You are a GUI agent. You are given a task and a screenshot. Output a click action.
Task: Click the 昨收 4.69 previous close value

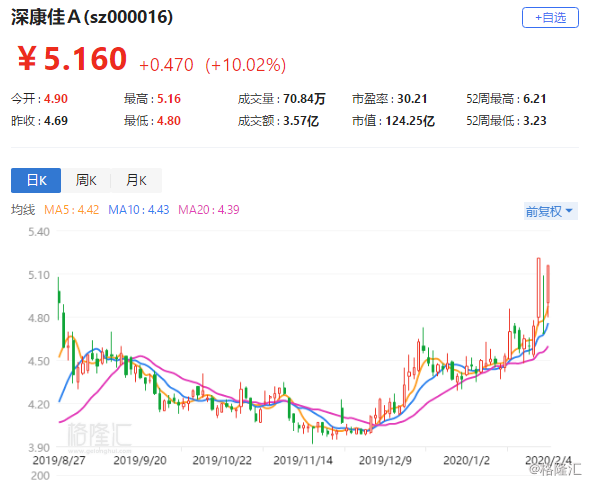pos(56,121)
